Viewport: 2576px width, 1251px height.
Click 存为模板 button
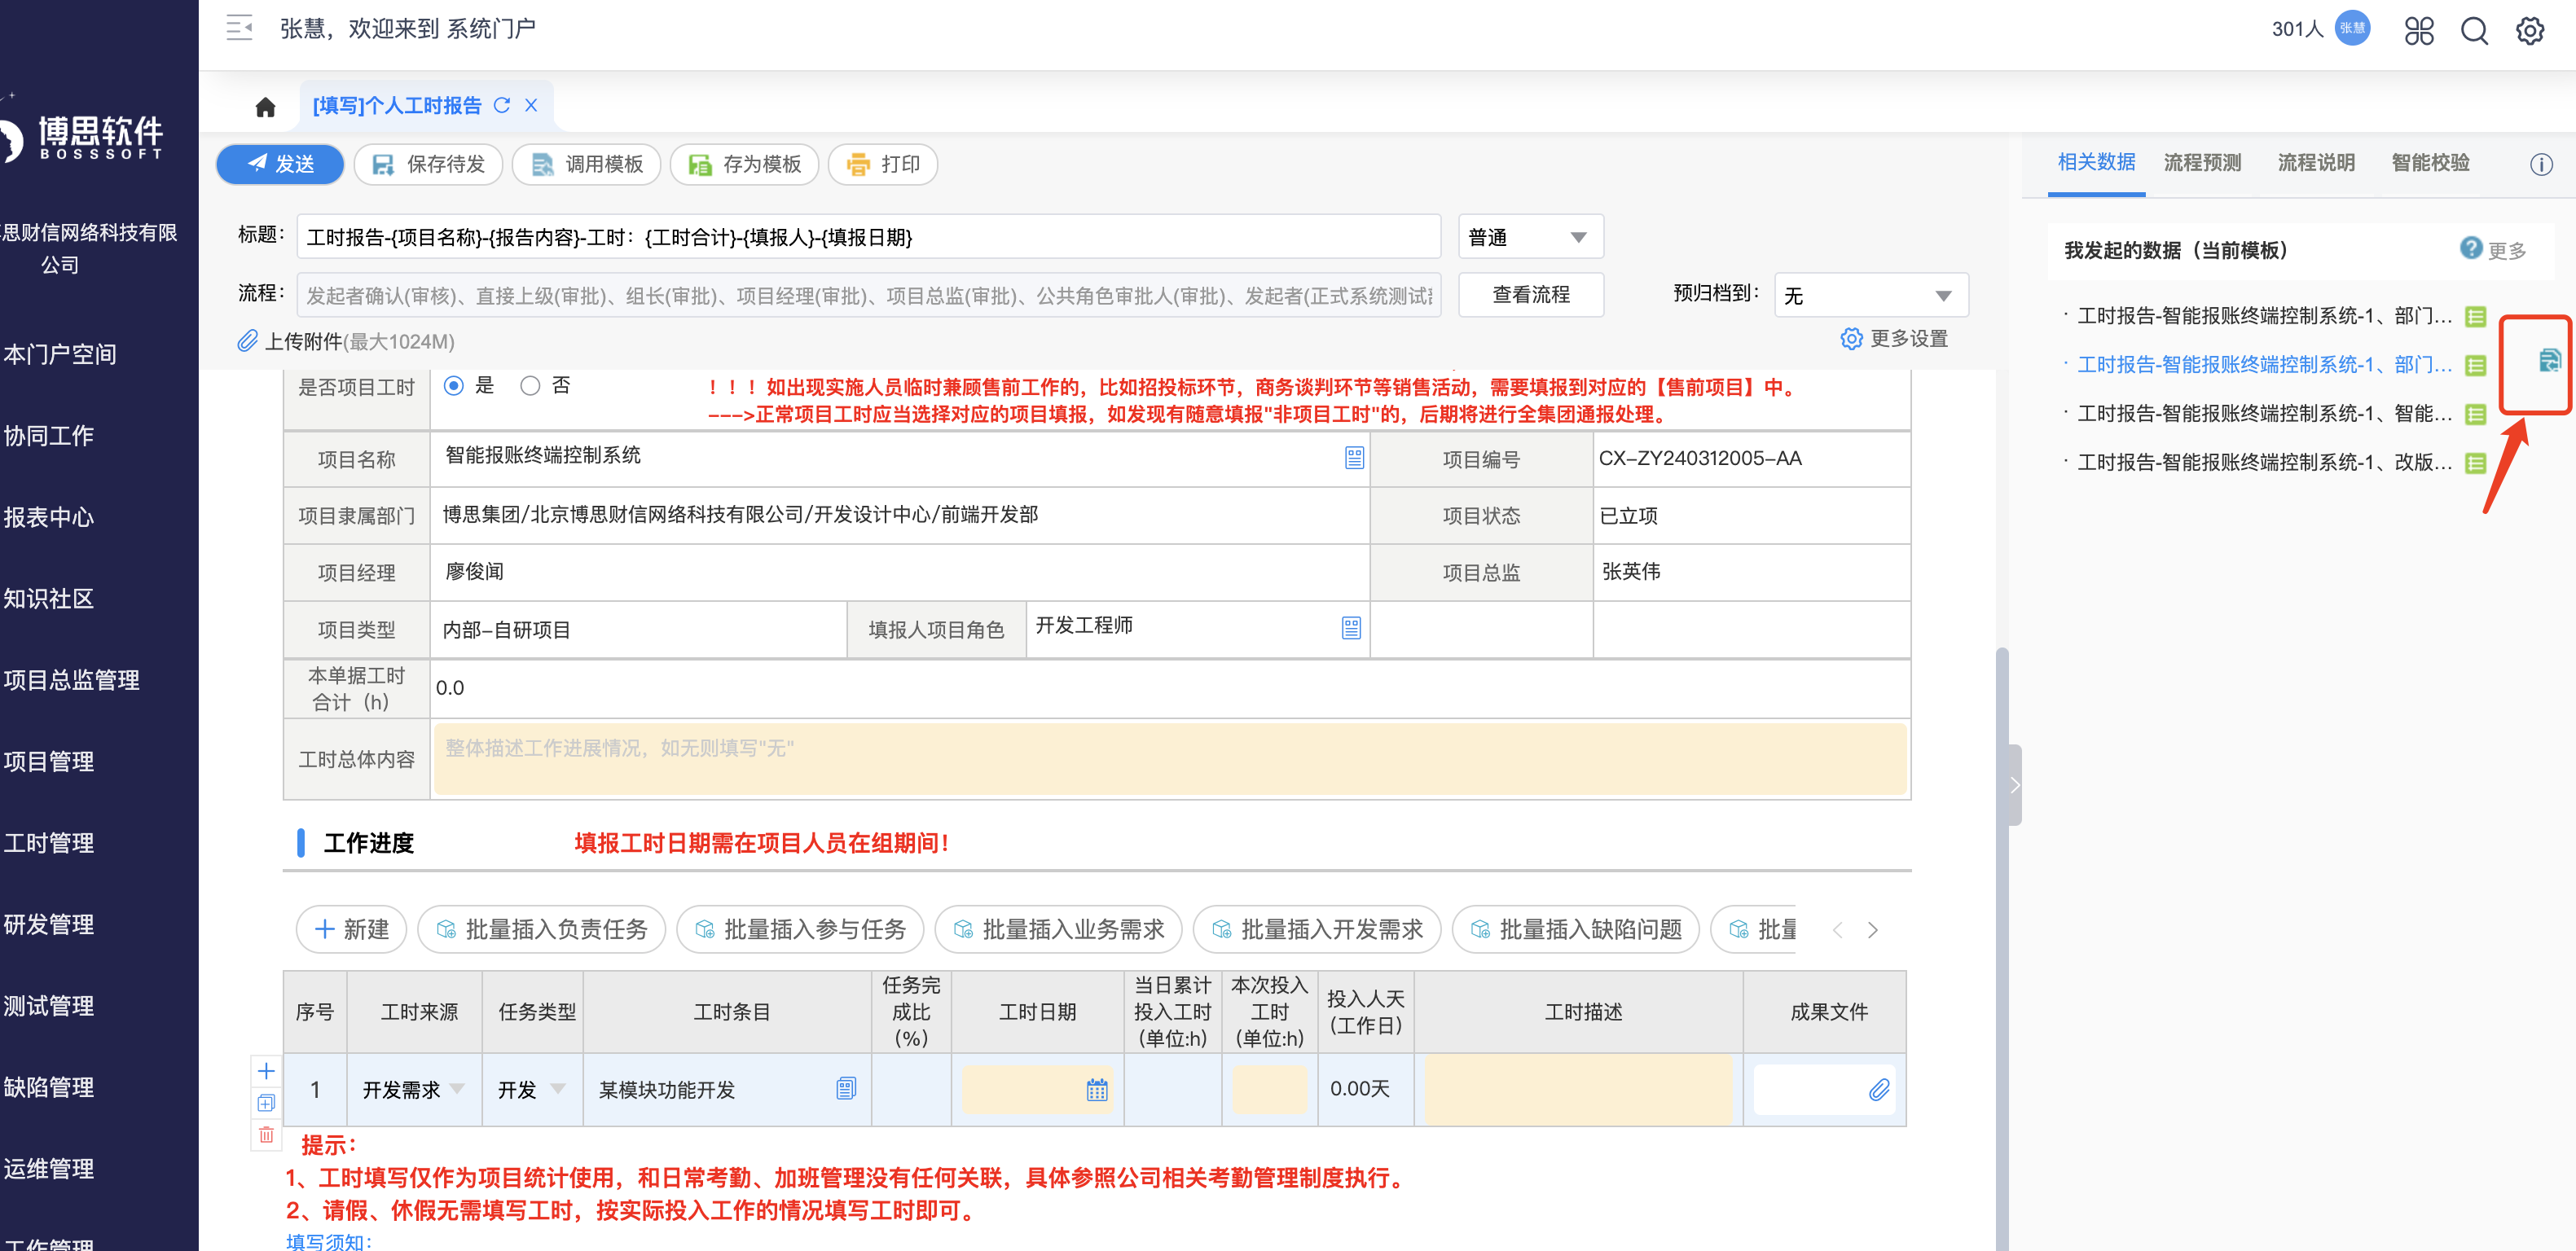[744, 164]
